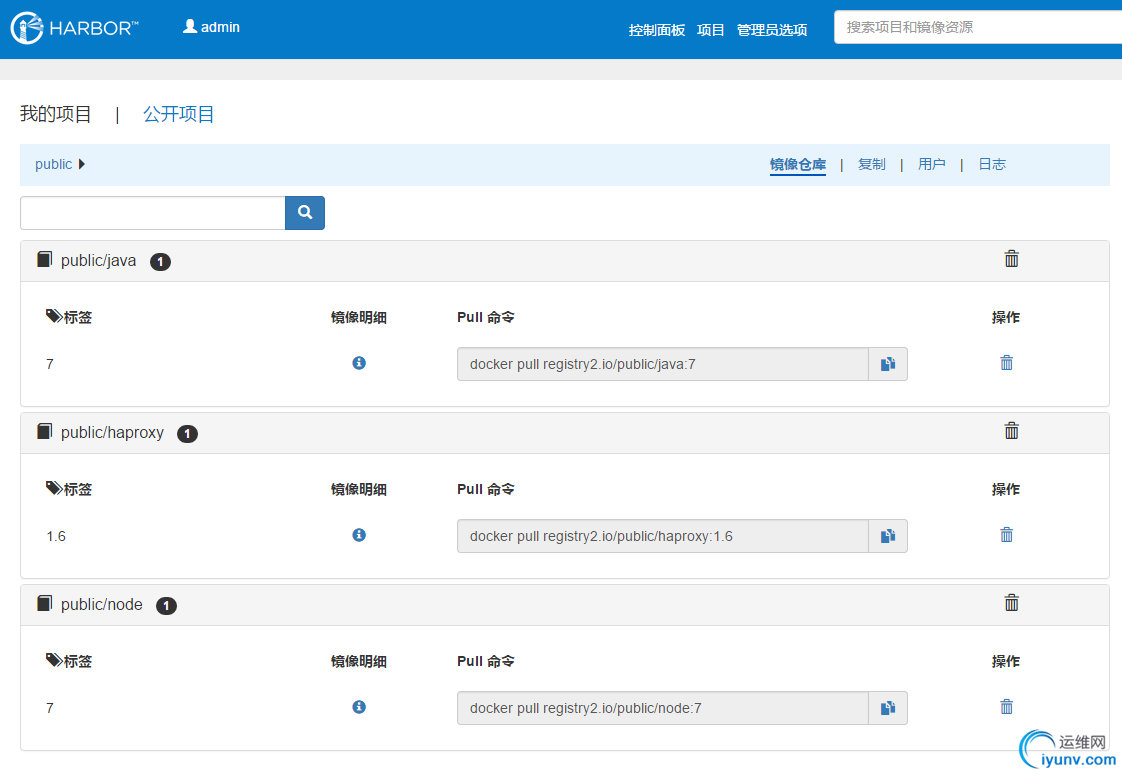This screenshot has height=776, width=1122.
Task: Delete the public/haproxy repository
Action: click(1011, 431)
